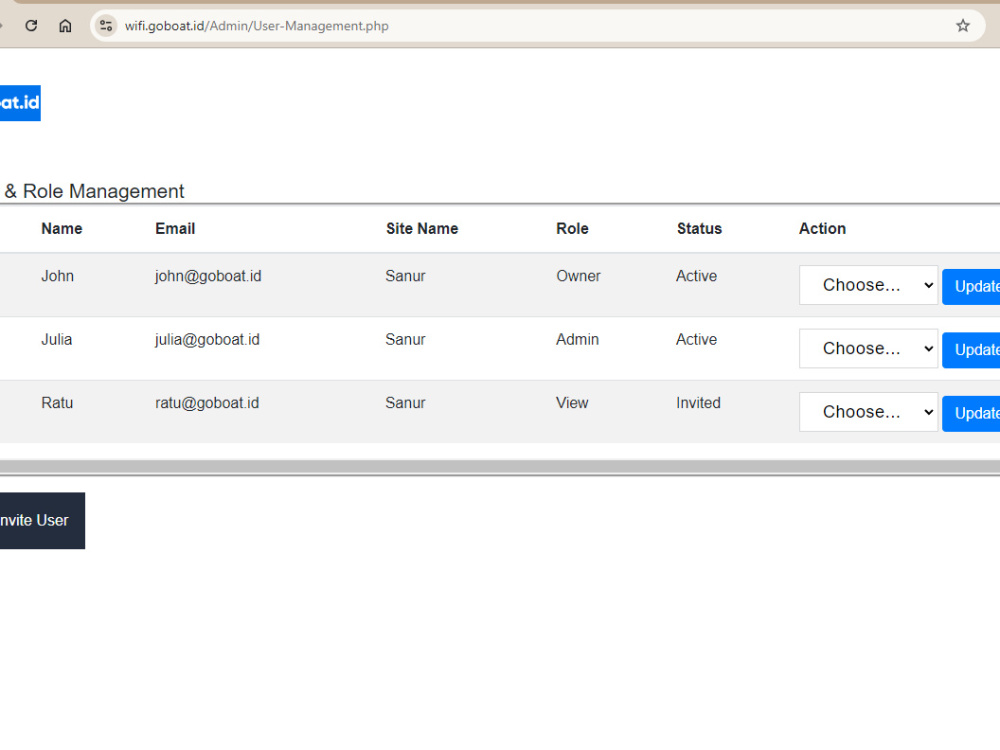Focus the address bar URL
This screenshot has width=1000, height=750.
pyautogui.click(x=256, y=26)
